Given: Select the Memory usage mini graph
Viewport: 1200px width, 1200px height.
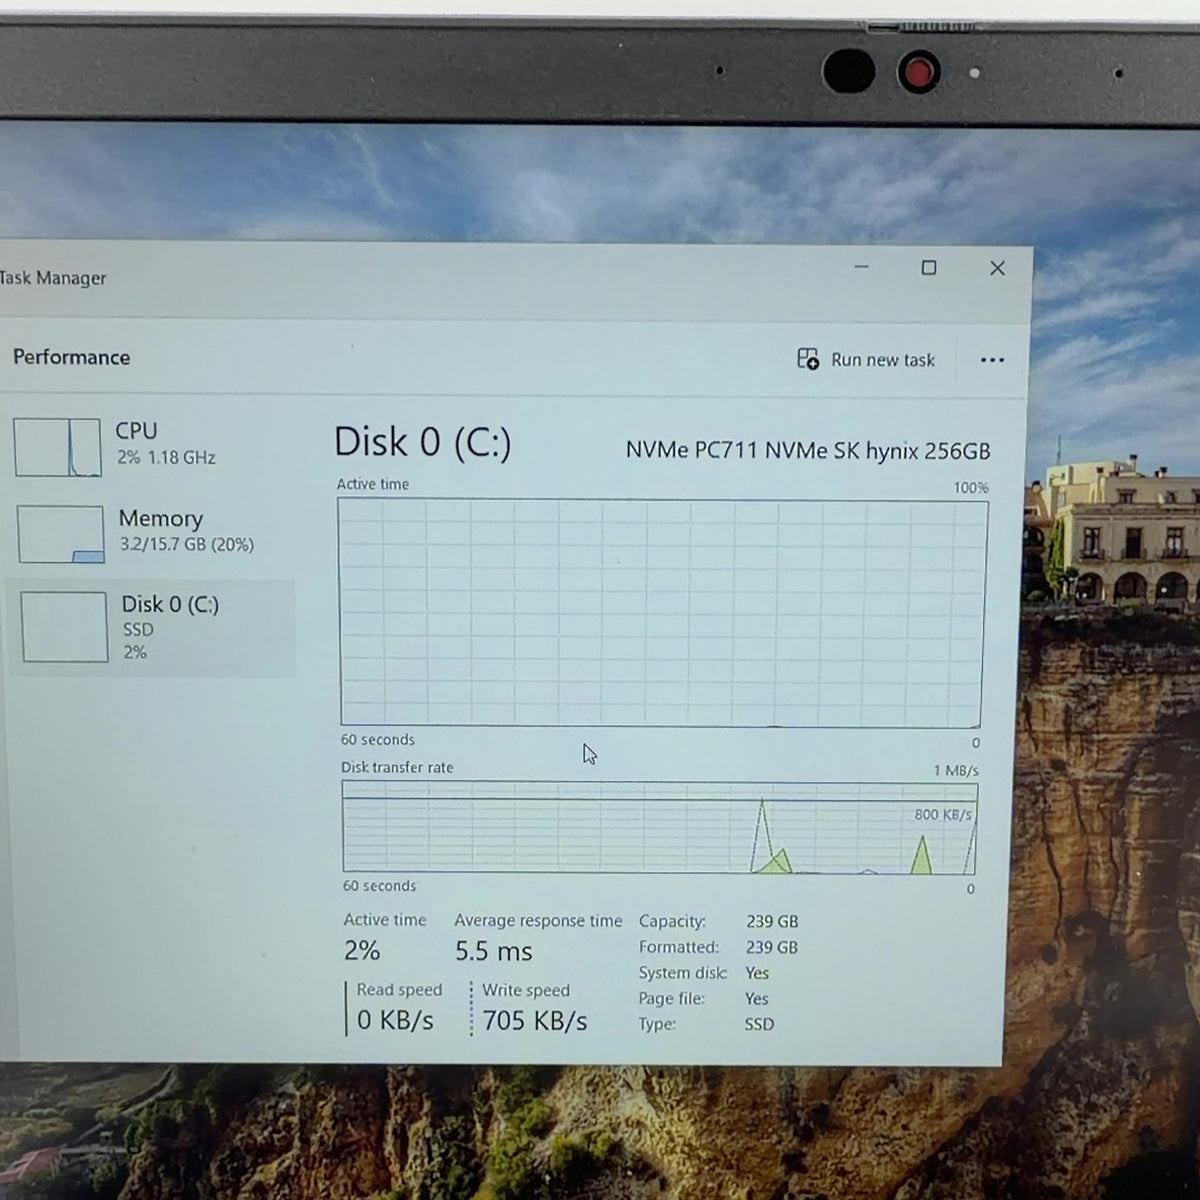Looking at the screenshot, I should click(60, 534).
